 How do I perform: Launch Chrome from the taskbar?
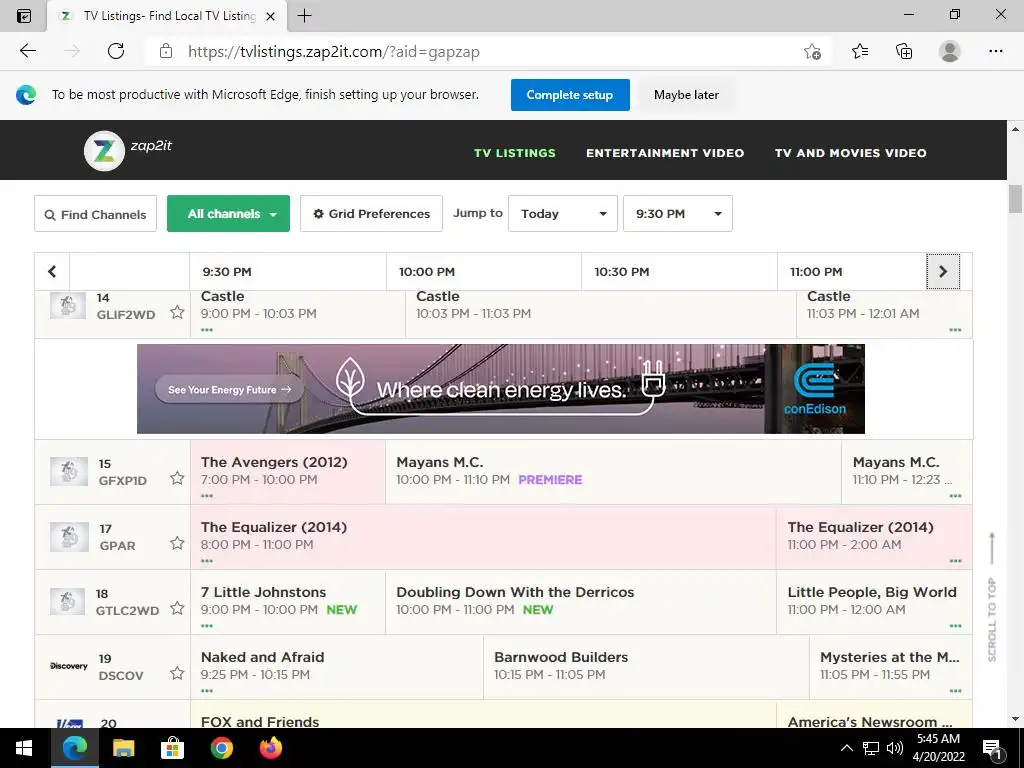pyautogui.click(x=221, y=748)
